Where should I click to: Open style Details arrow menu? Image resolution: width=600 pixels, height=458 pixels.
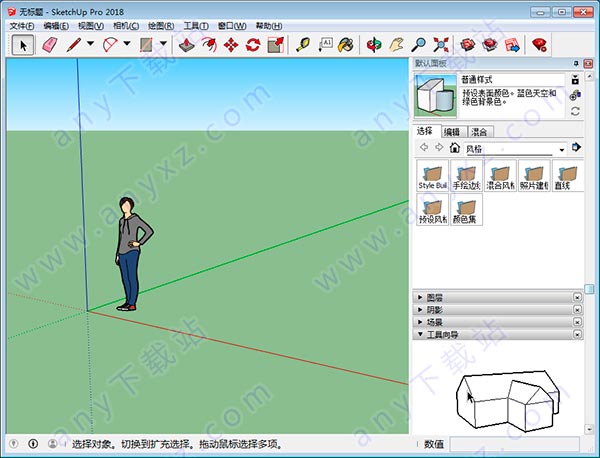[576, 147]
